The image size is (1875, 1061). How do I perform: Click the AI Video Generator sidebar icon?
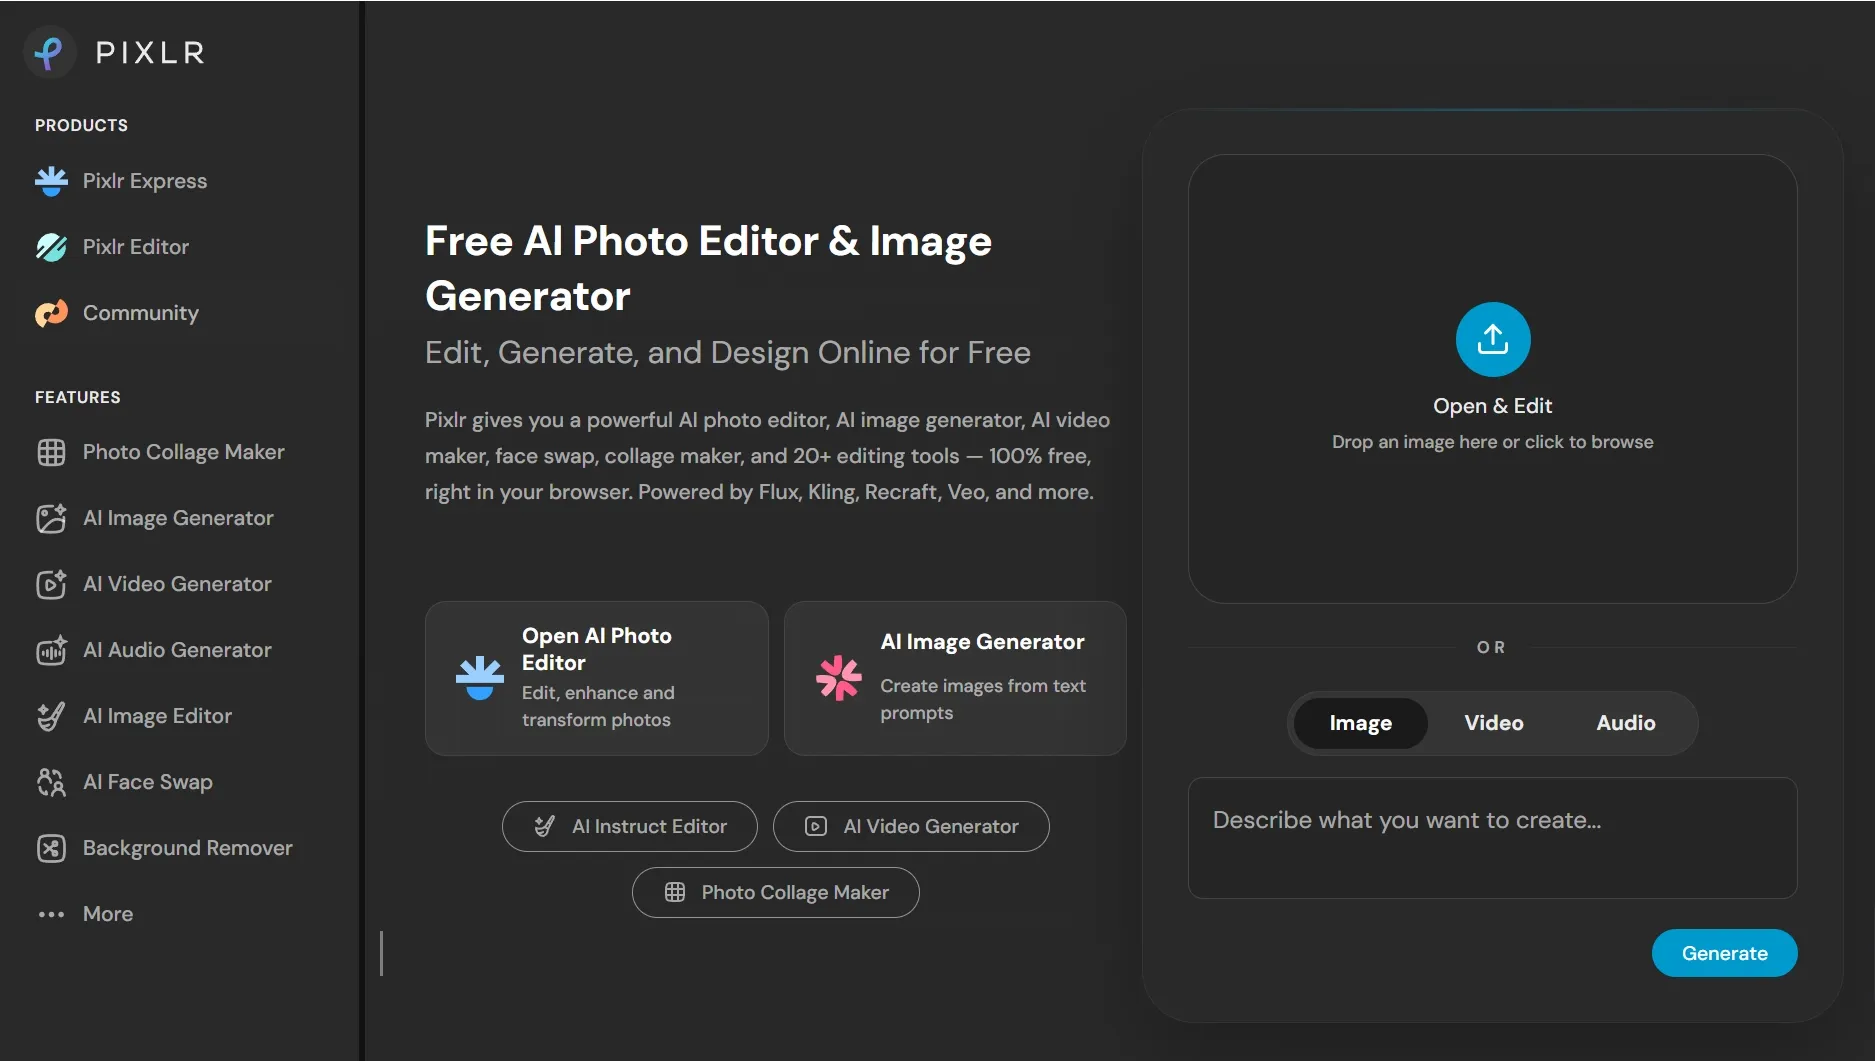[51, 584]
